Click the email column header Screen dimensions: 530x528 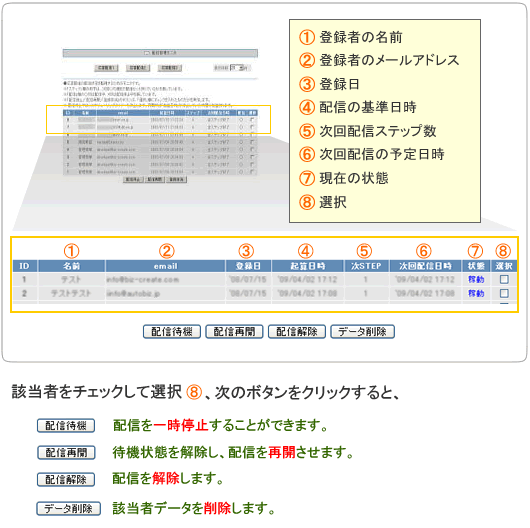(x=165, y=266)
